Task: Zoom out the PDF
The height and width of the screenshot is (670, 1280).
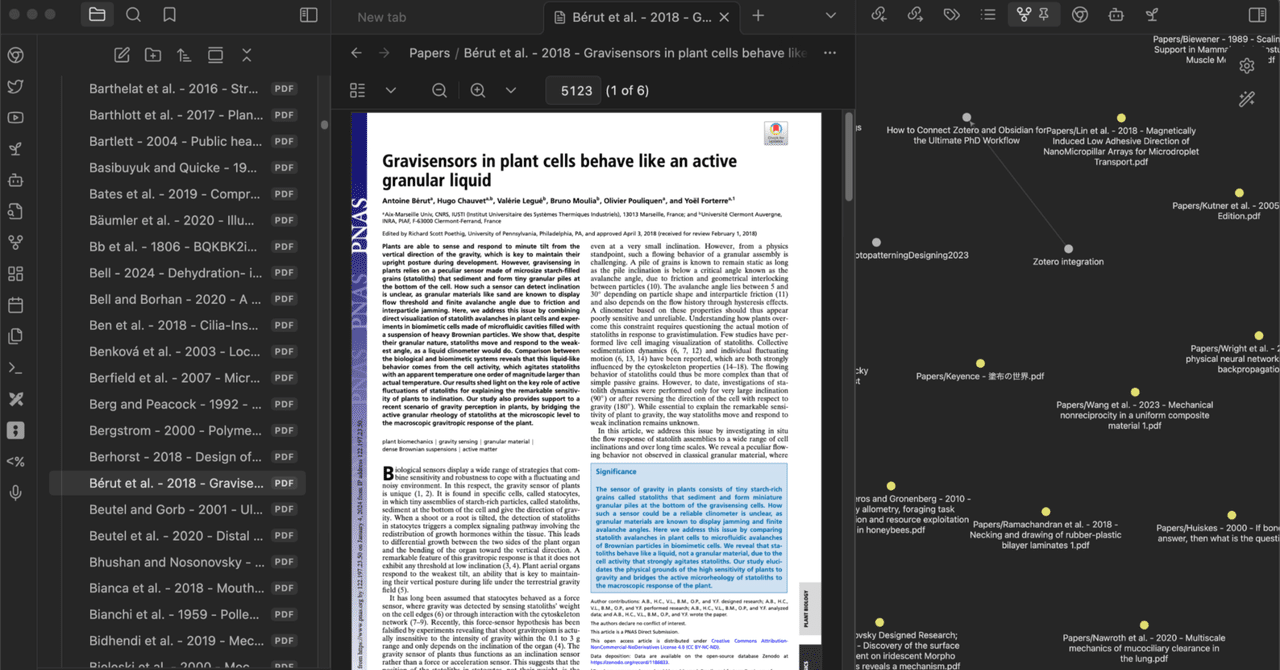Action: pyautogui.click(x=439, y=90)
